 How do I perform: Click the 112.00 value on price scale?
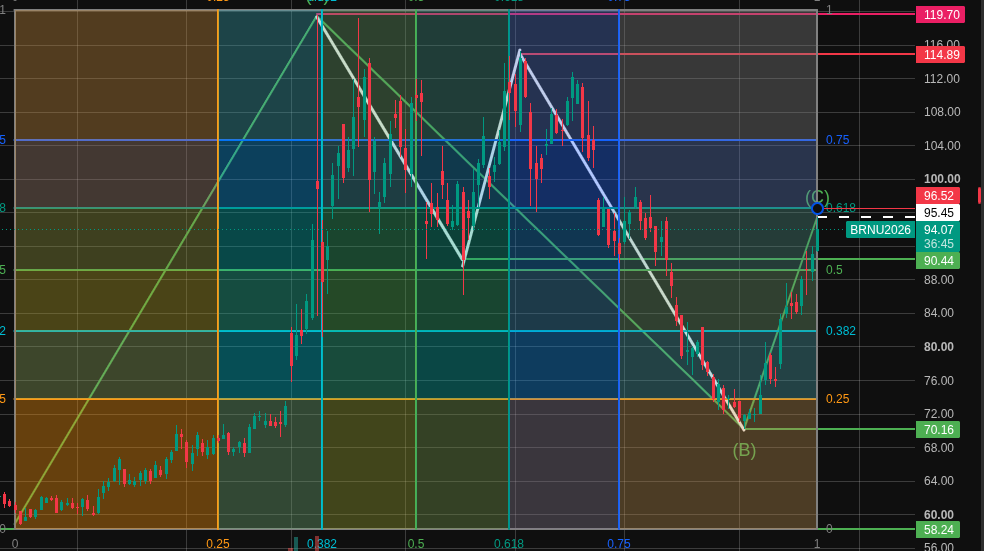coord(942,78)
